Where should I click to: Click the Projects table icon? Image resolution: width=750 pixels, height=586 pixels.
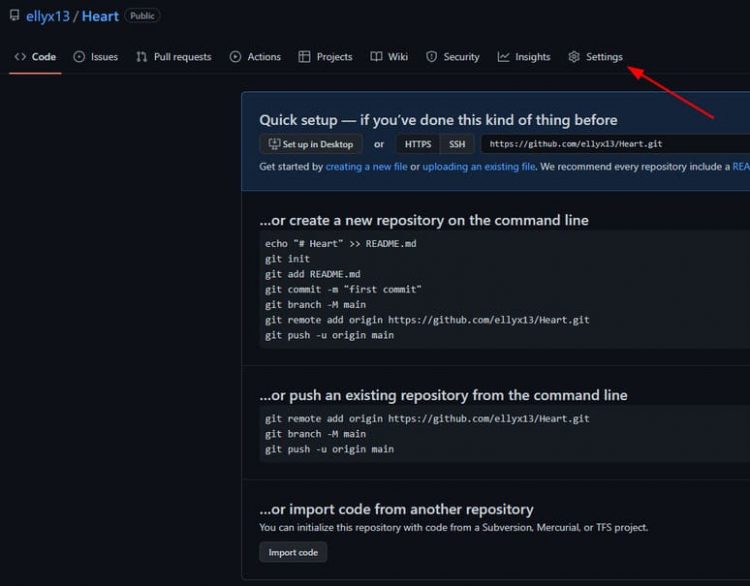coord(305,57)
